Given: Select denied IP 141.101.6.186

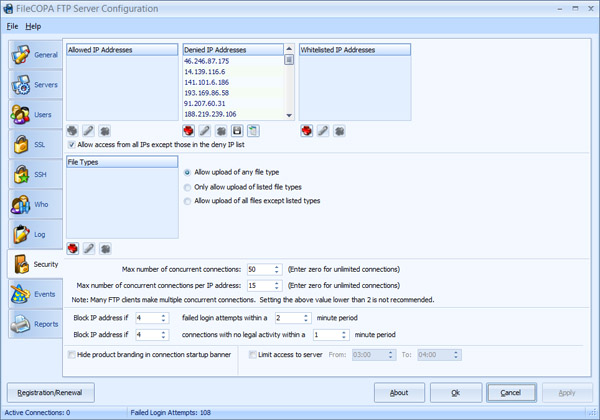Looking at the screenshot, I should click(234, 82).
